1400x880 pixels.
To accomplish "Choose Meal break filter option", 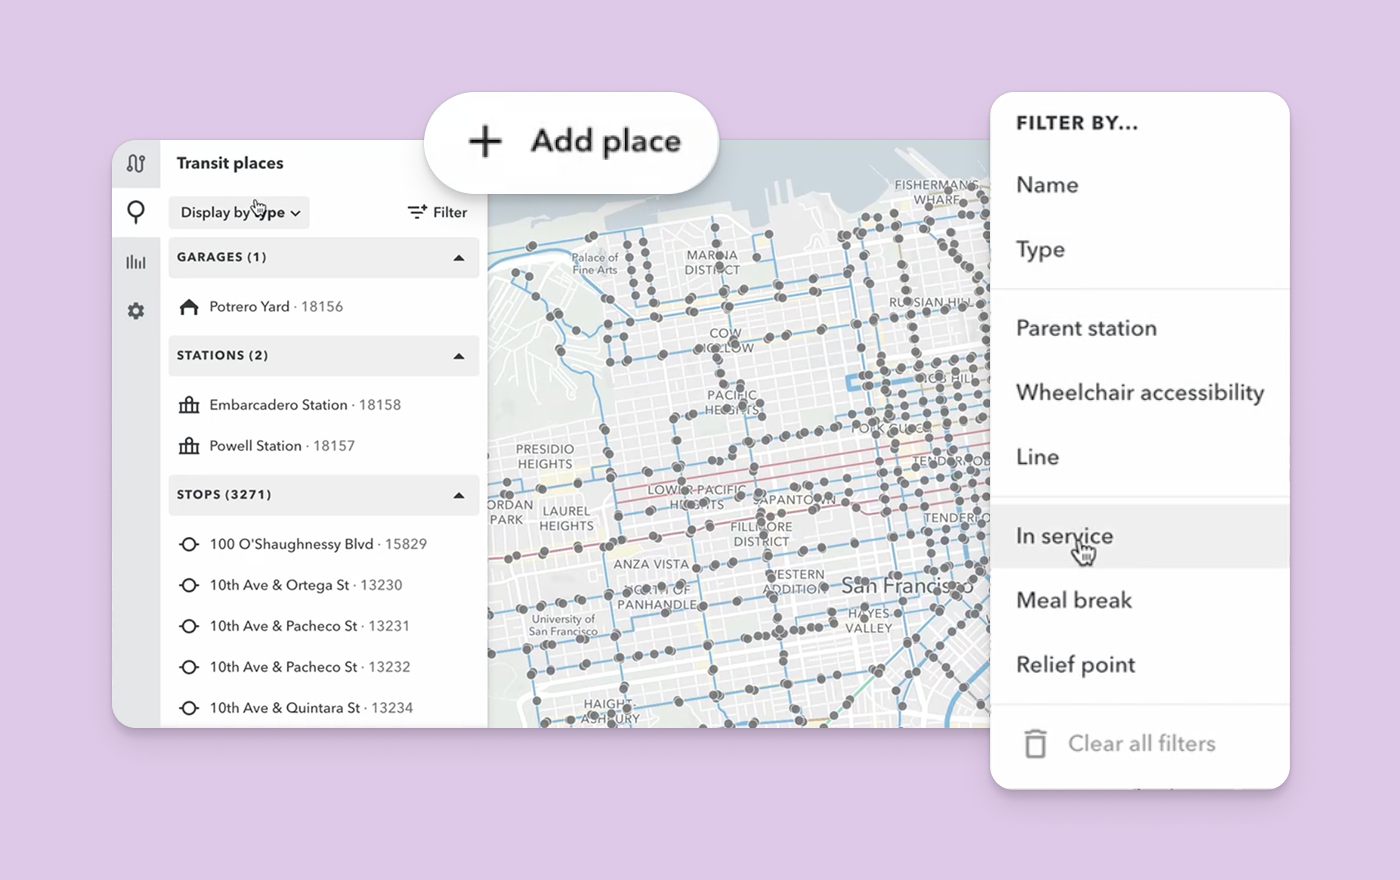I will coord(1074,600).
